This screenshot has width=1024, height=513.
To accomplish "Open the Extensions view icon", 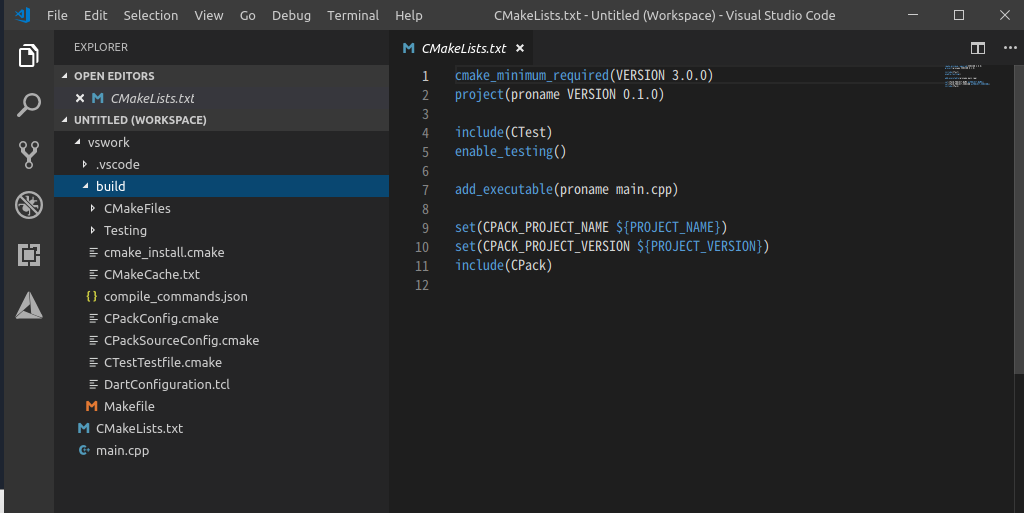I will pyautogui.click(x=28, y=255).
